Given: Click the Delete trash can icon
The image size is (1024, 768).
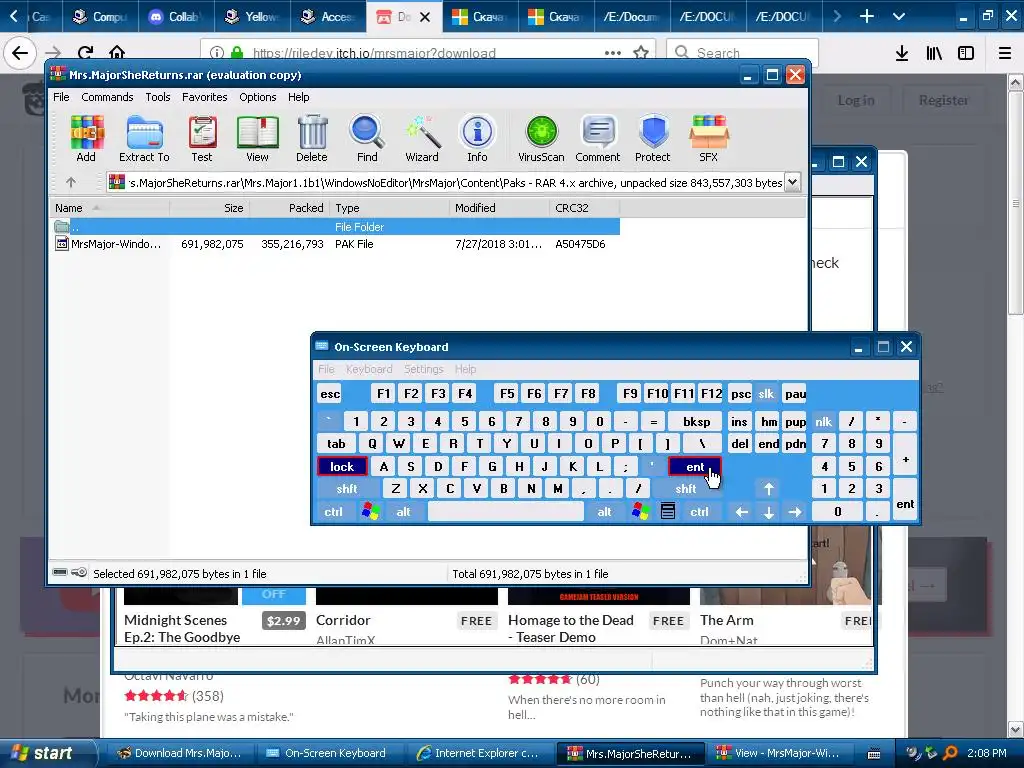Looking at the screenshot, I should [x=312, y=138].
